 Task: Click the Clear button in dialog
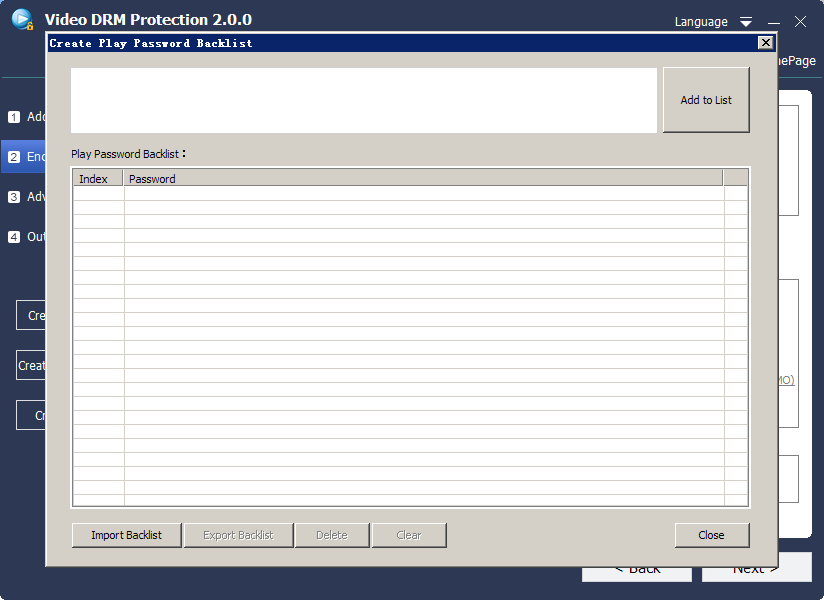point(409,535)
